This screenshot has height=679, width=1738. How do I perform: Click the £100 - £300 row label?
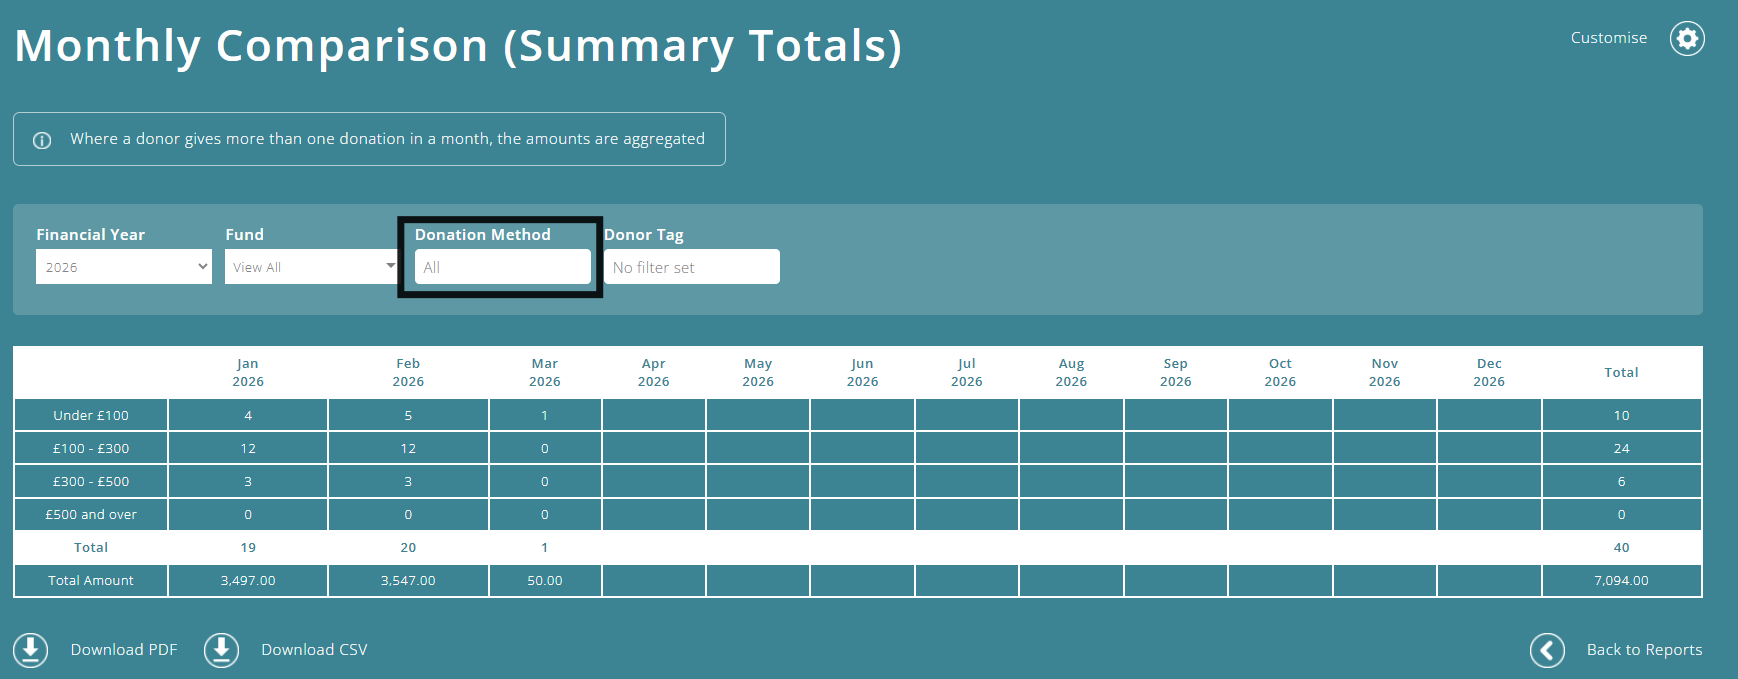point(91,448)
